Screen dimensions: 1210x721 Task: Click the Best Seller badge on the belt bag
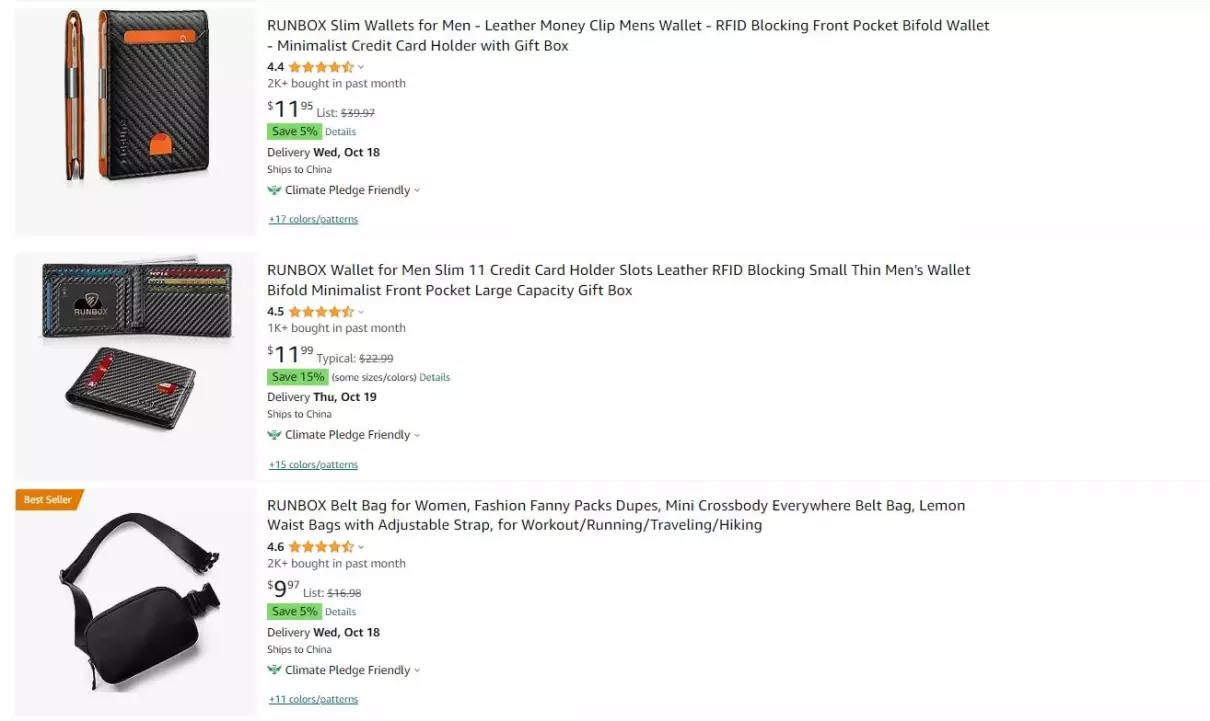(x=49, y=499)
